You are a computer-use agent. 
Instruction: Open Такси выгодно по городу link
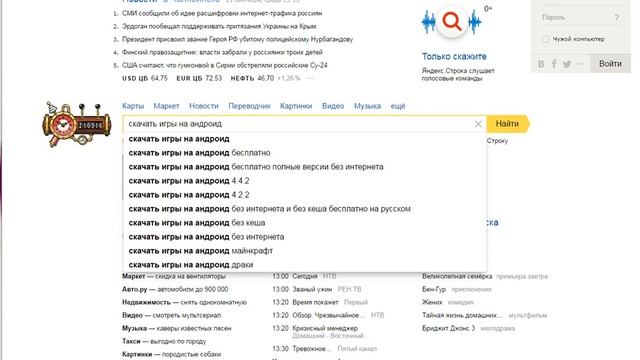pyautogui.click(x=164, y=341)
